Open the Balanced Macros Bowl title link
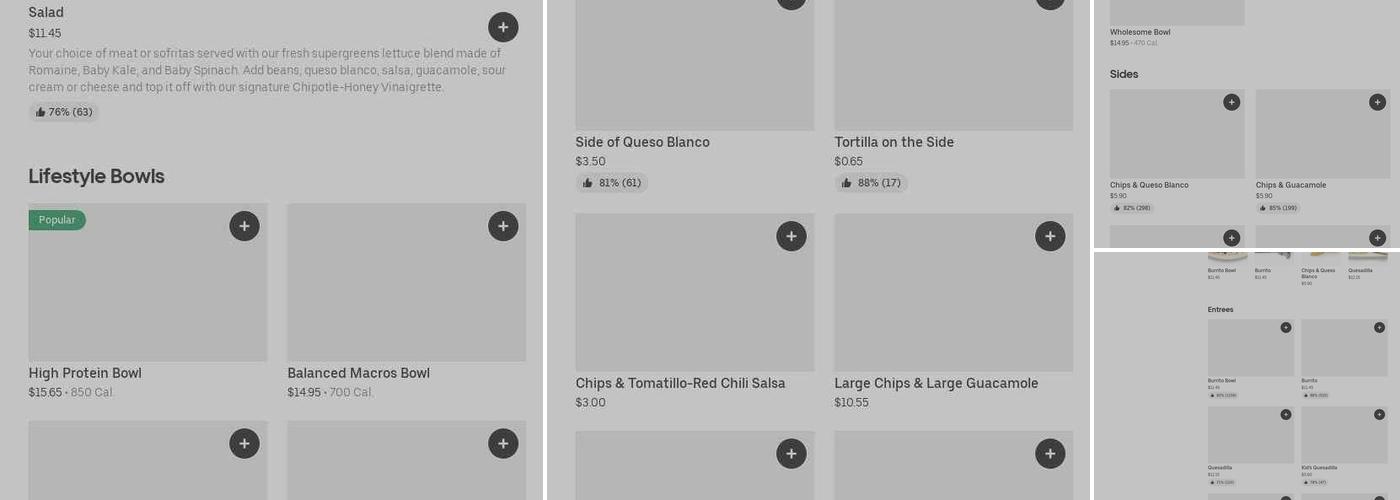The image size is (1400, 500). click(x=358, y=373)
